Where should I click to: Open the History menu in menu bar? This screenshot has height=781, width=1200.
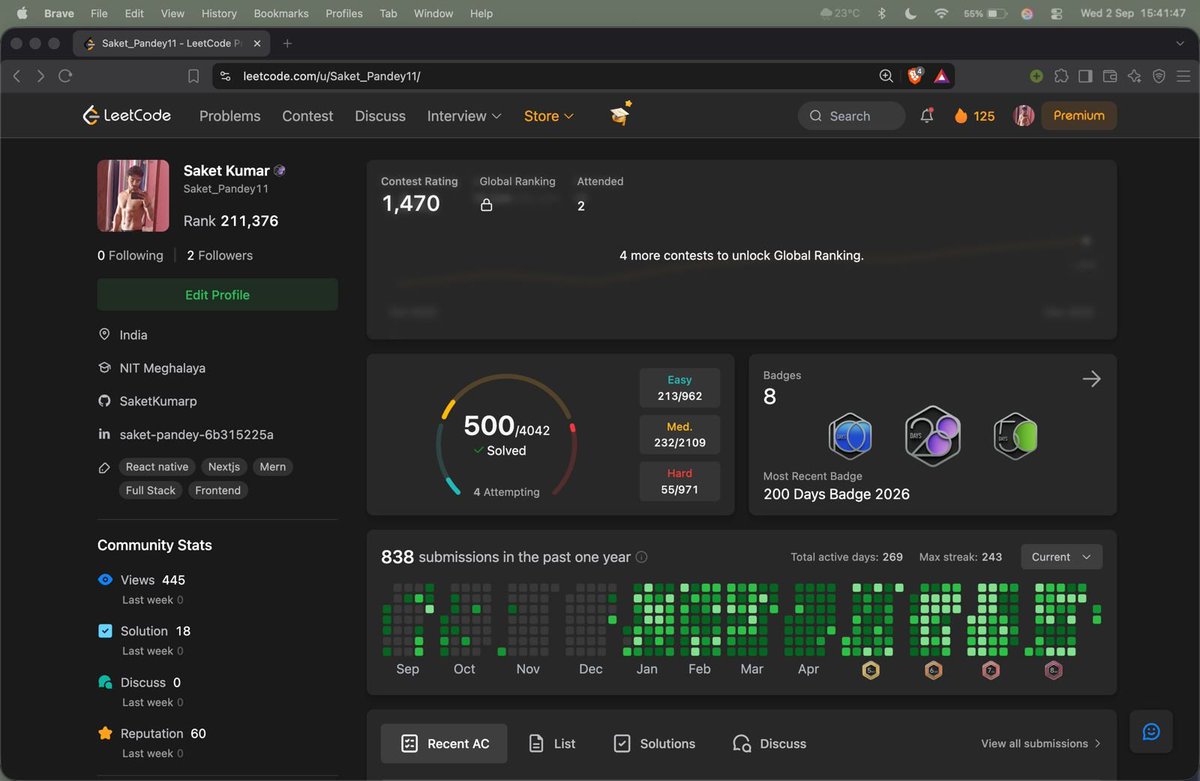[219, 14]
